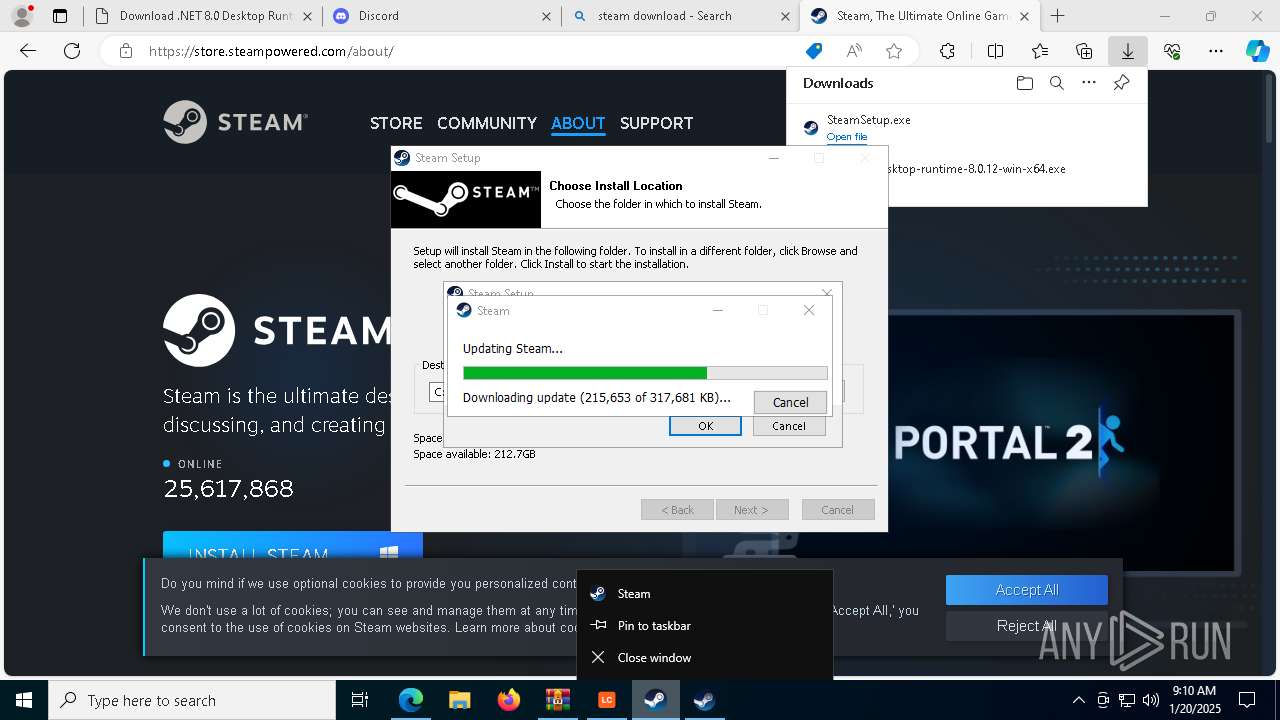Screen dimensions: 1280x720
Task: Click the Steam logo on website header
Action: 236,122
